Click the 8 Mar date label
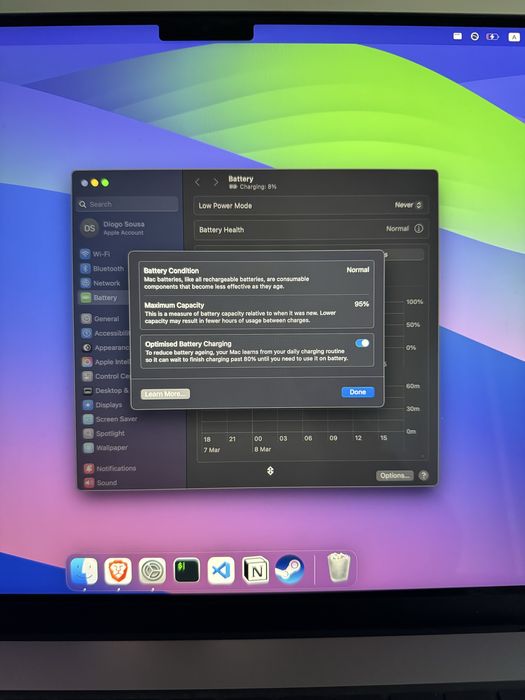The width and height of the screenshot is (525, 700). (262, 450)
